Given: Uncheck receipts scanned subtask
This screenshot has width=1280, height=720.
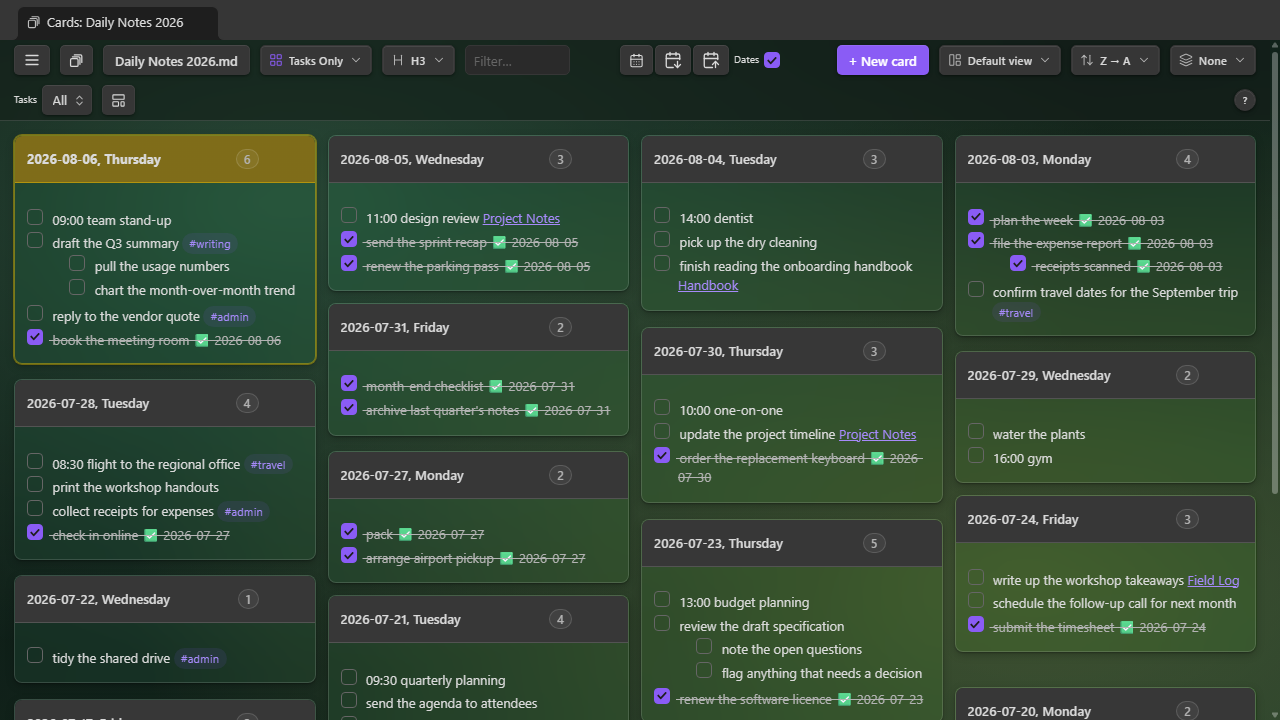Looking at the screenshot, I should click(1018, 263).
